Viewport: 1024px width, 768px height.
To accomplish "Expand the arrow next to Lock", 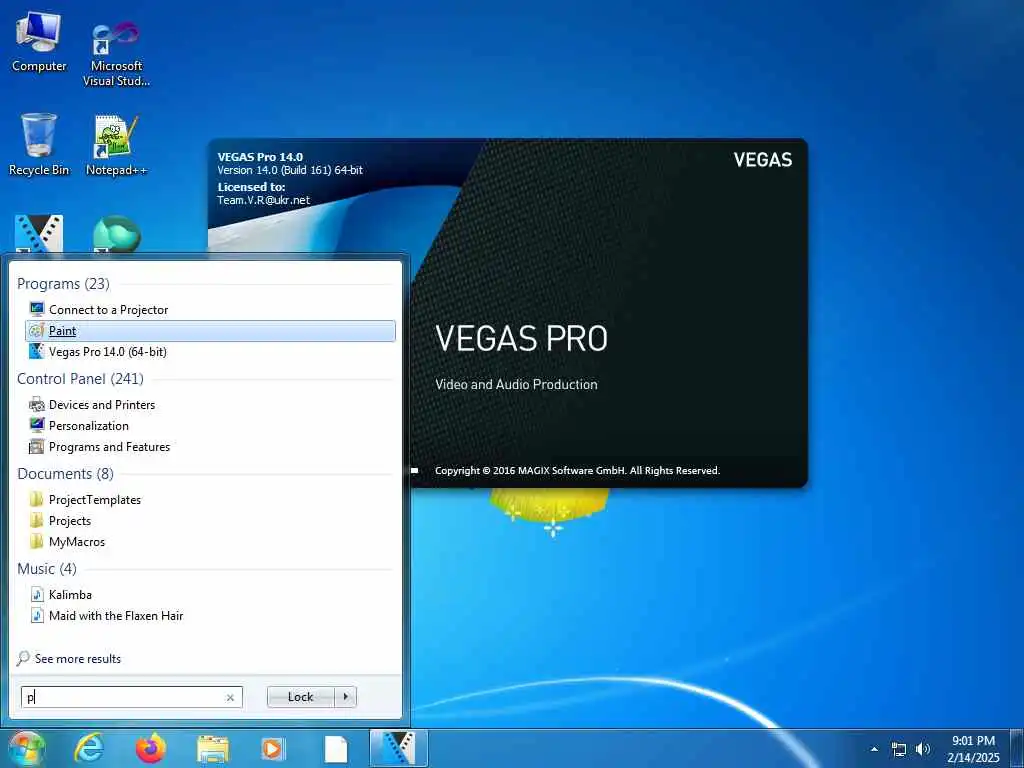I will tap(345, 697).
